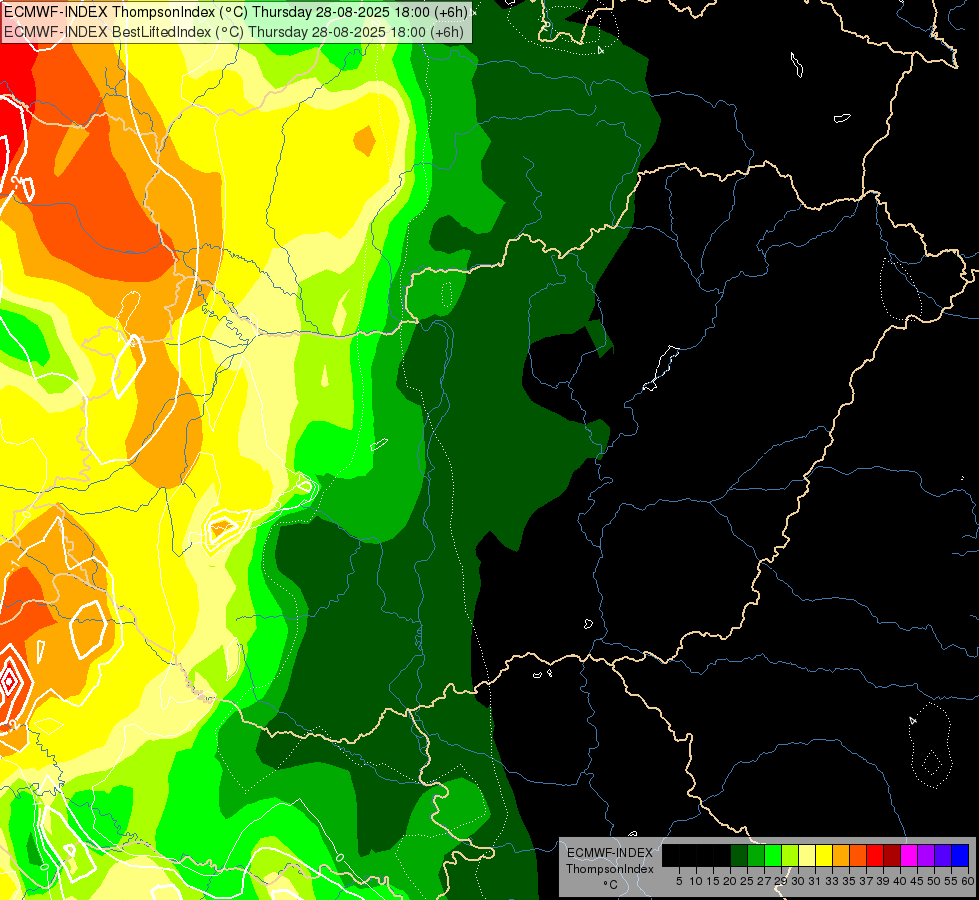Select the lime 29-30 legend swatch
Viewport: 979px width, 900px height.
tap(790, 855)
